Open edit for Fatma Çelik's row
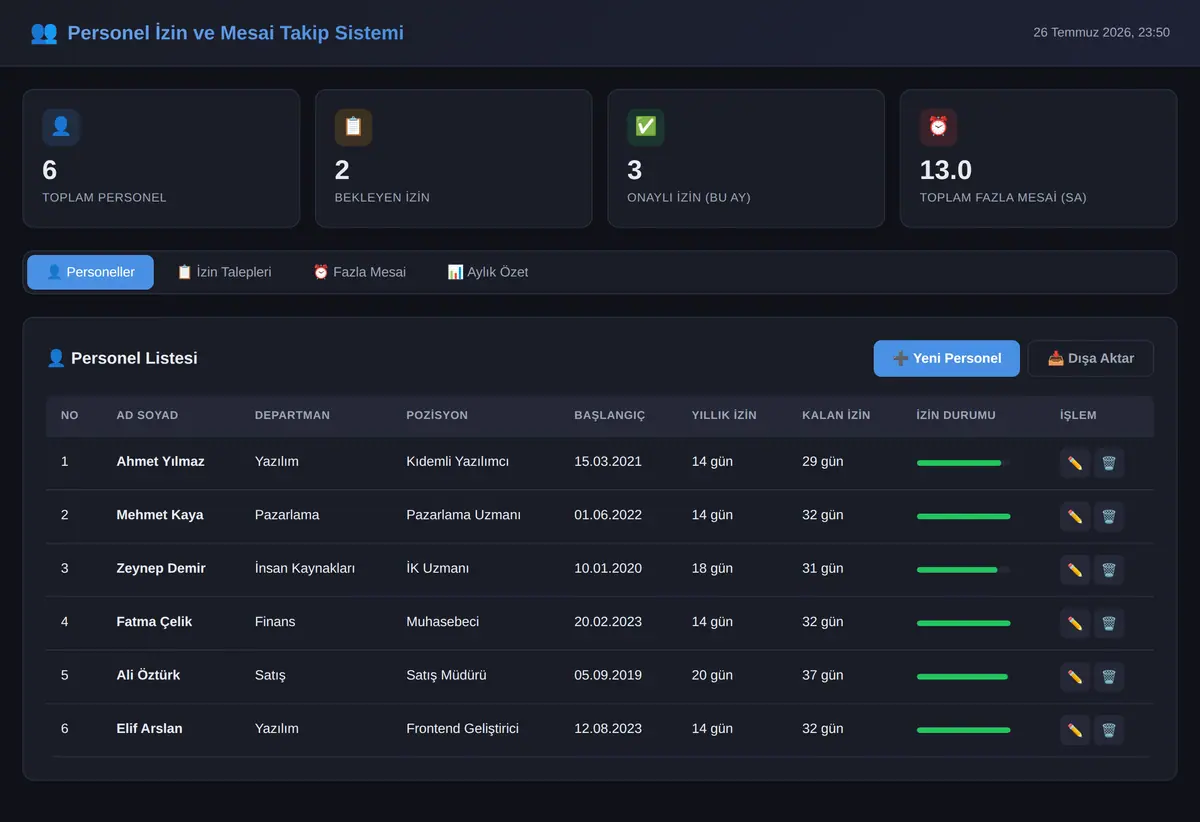 (1075, 623)
